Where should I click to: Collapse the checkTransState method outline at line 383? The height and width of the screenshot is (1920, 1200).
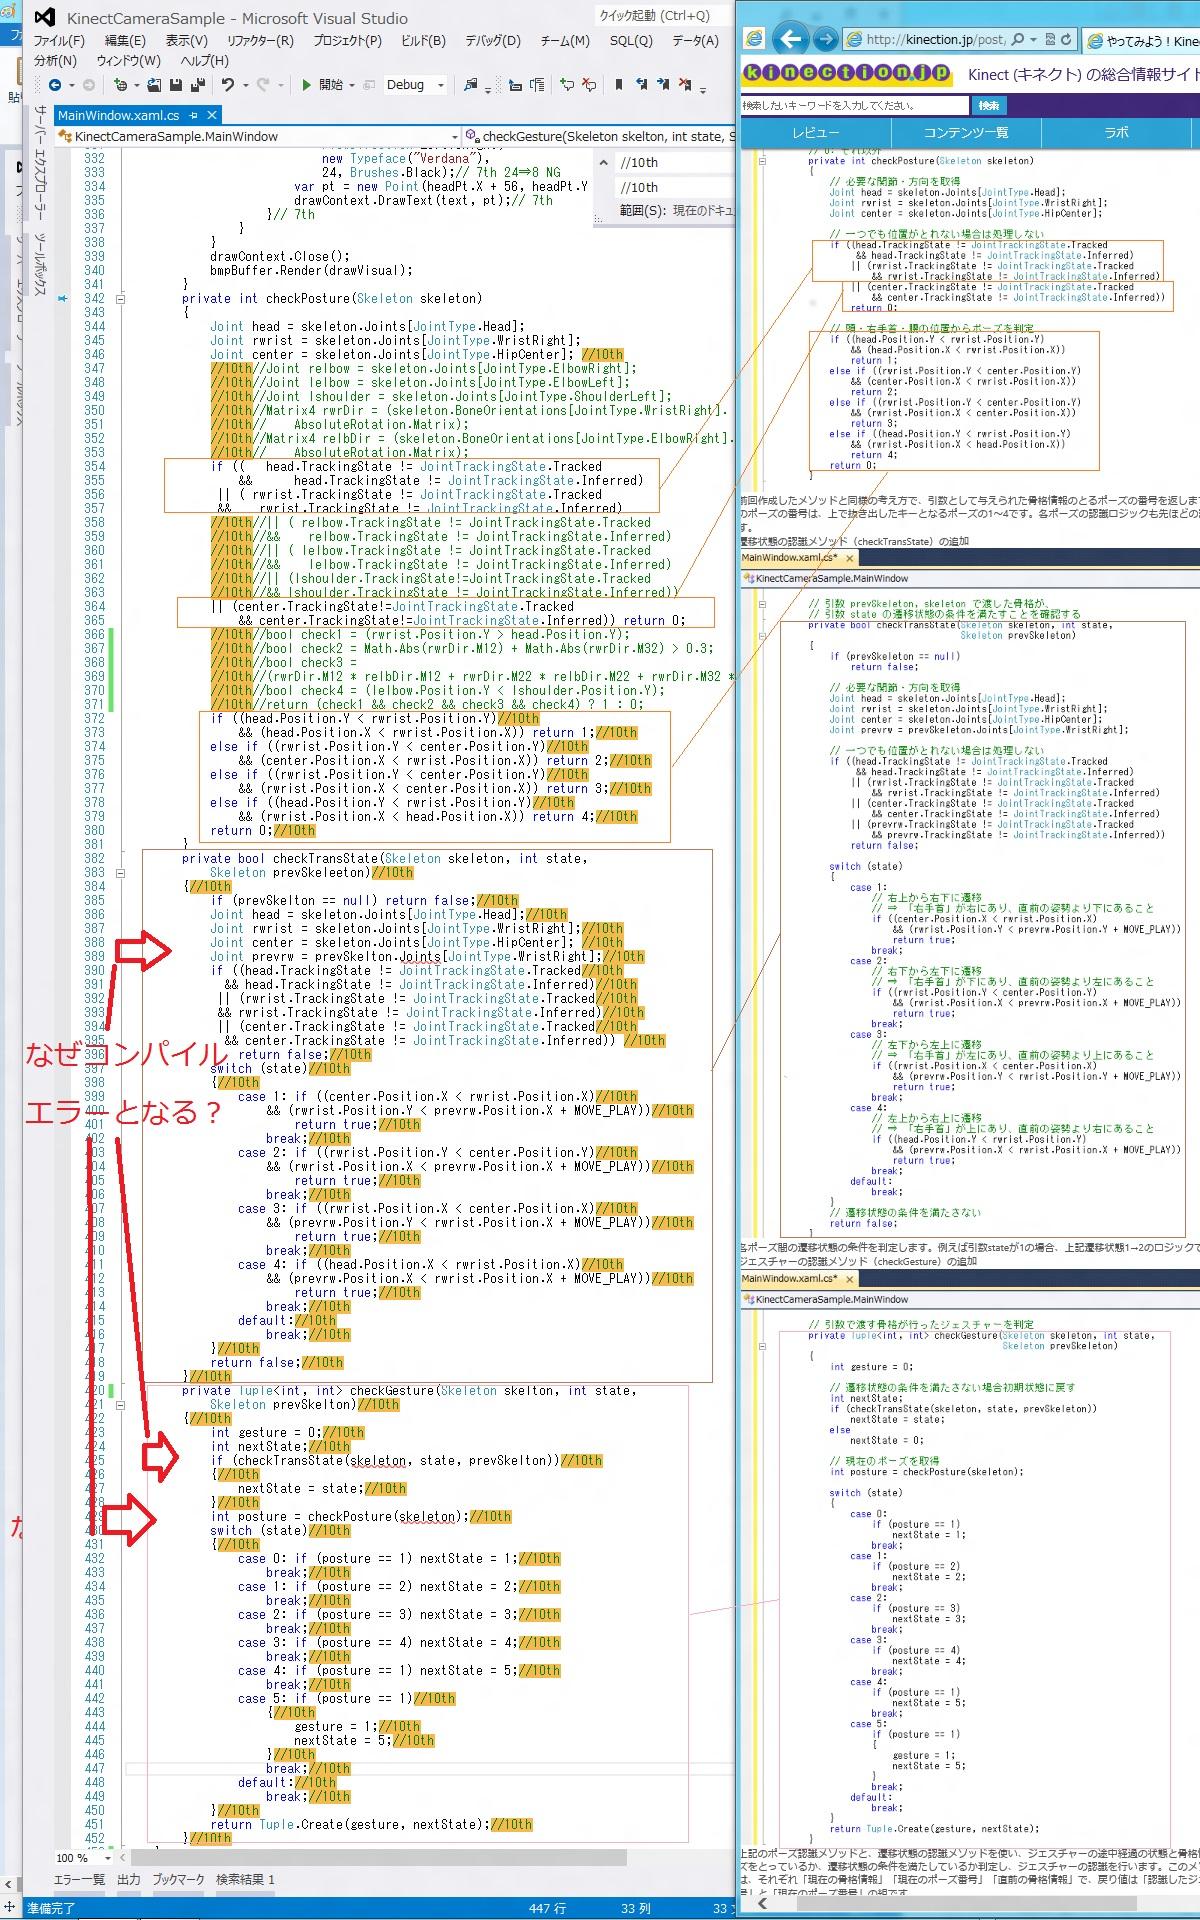[121, 873]
